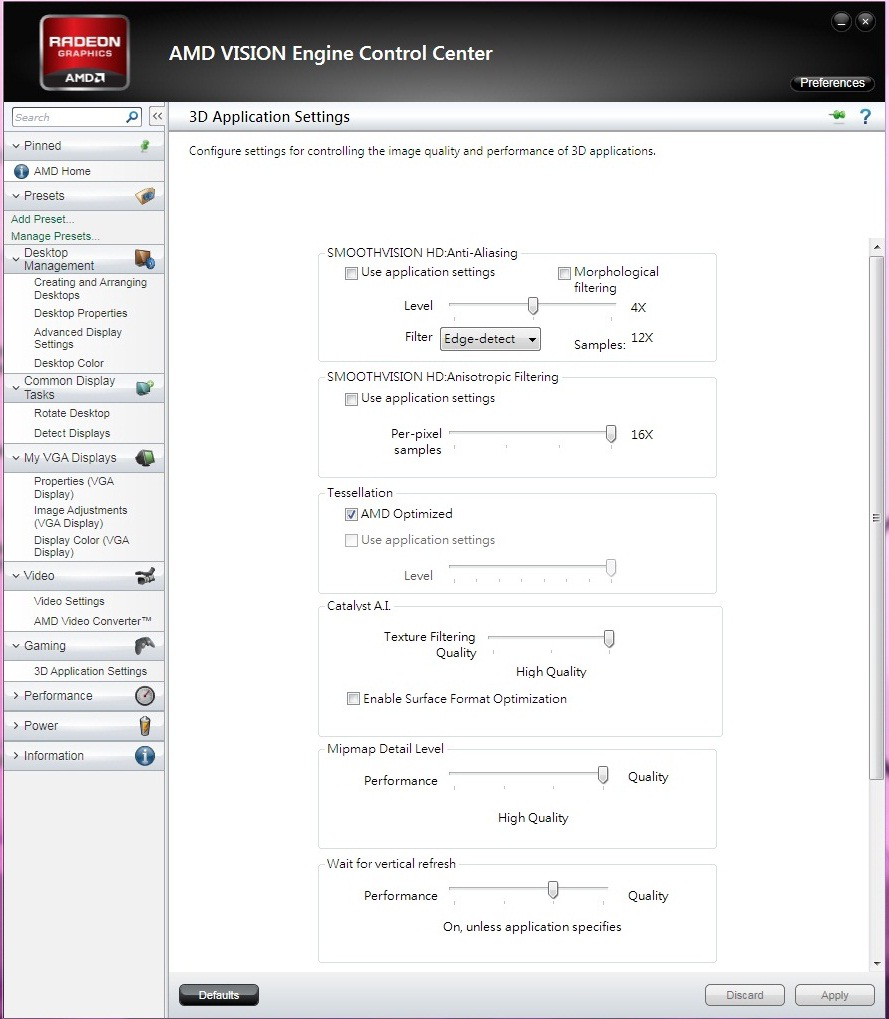Open the Edge-detect Filter dropdown
Screen dimensions: 889x1019
(490, 339)
